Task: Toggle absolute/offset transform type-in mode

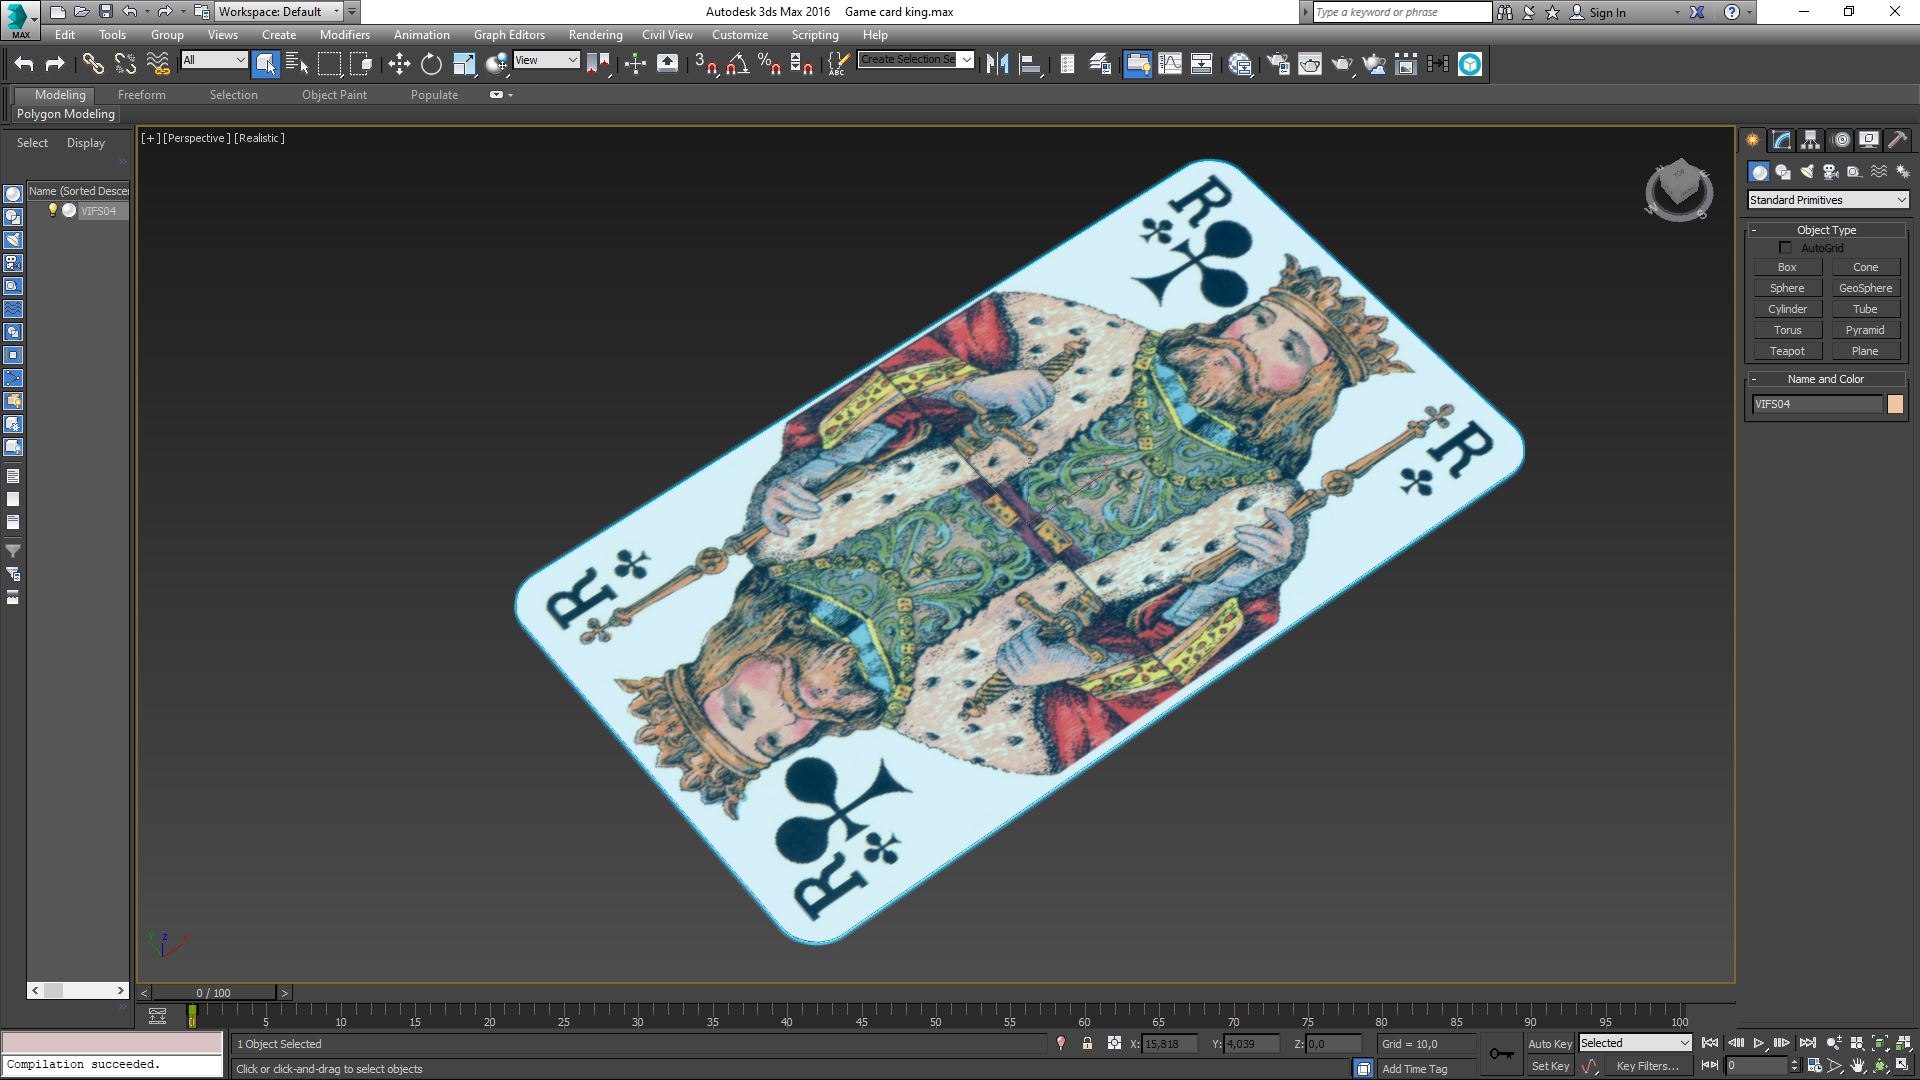Action: (1114, 1043)
